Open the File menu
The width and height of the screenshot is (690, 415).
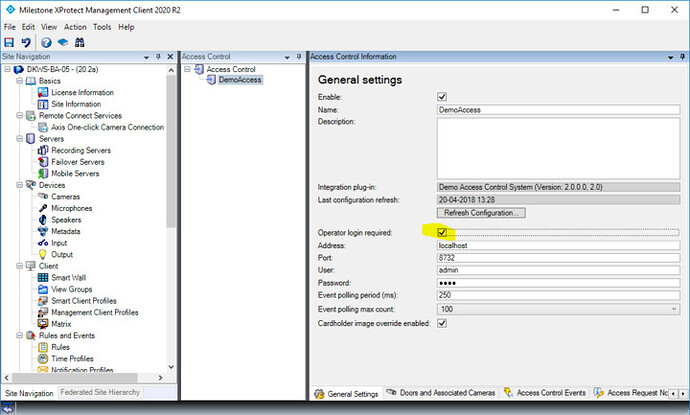point(10,27)
